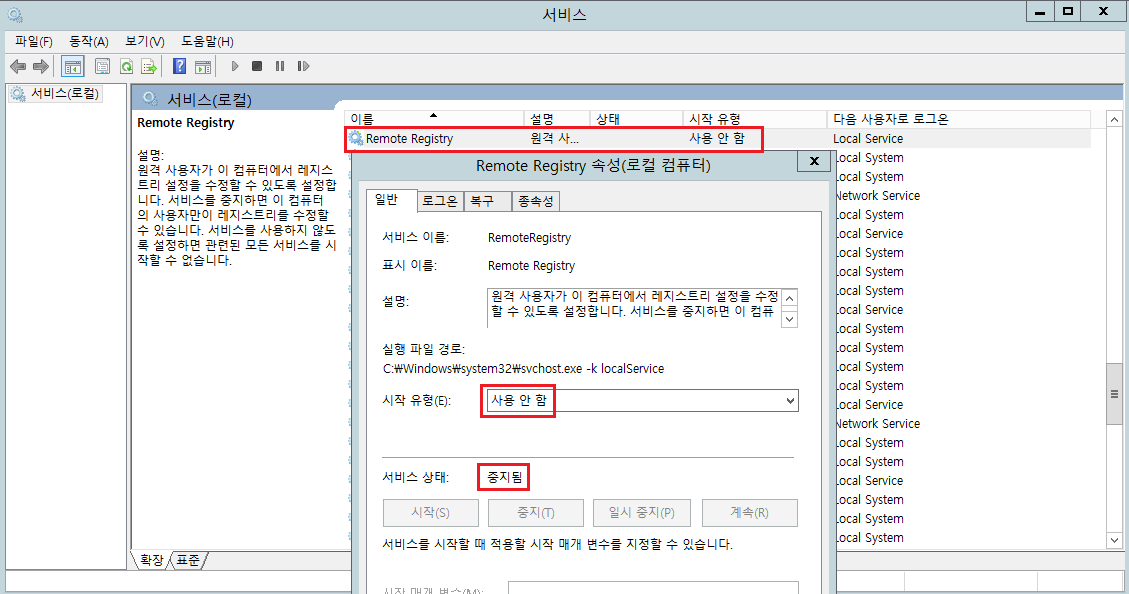Open the 시작 유형 combo box
This screenshot has height=594, width=1129.
click(x=642, y=400)
